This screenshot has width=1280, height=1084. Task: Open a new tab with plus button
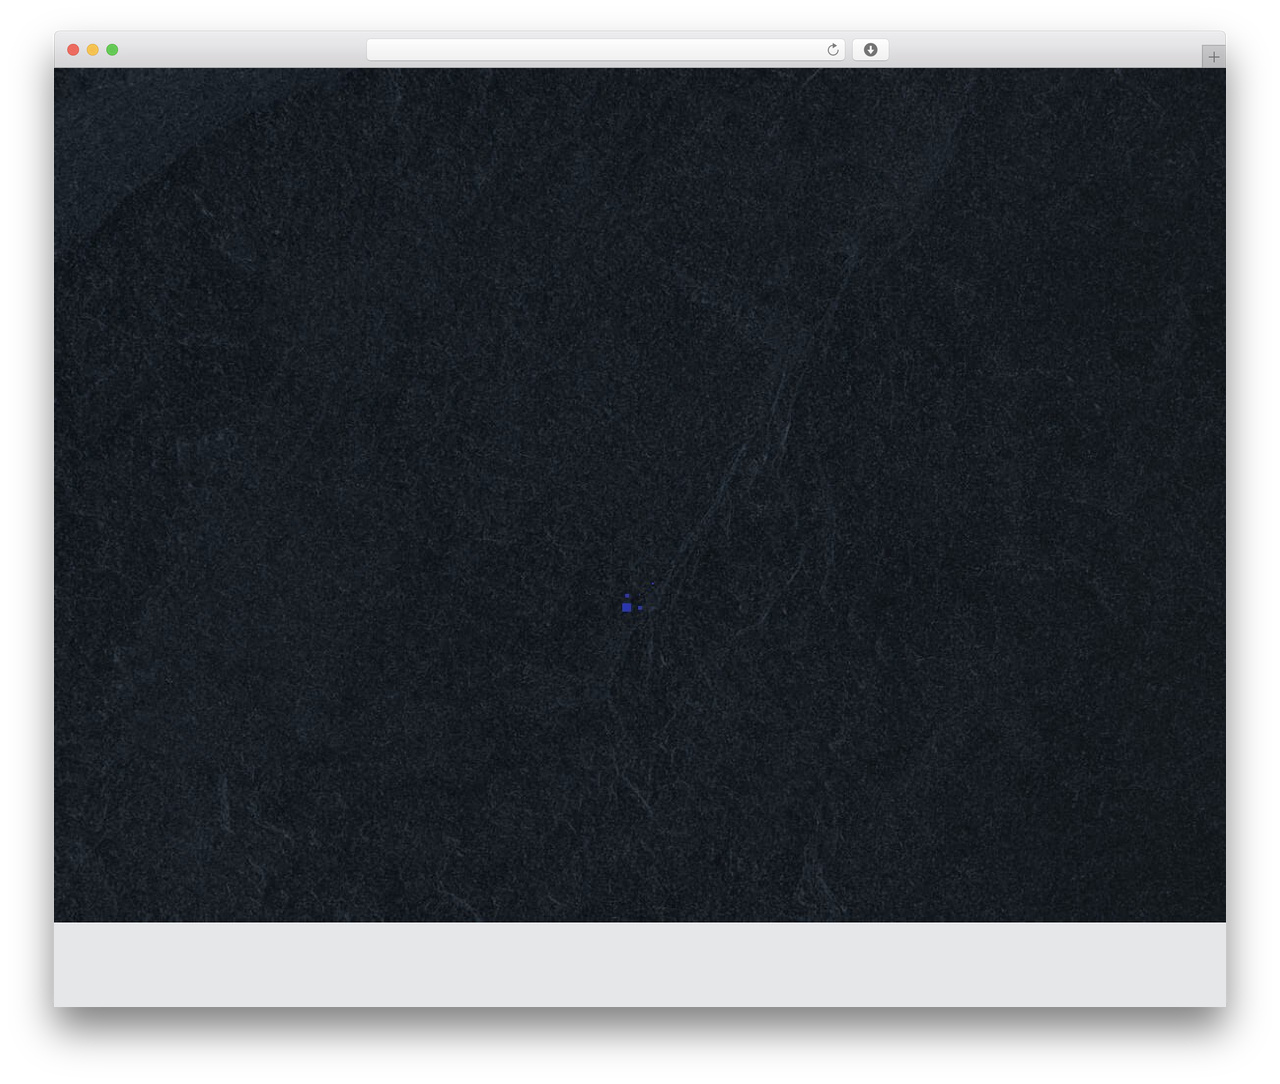(1213, 57)
